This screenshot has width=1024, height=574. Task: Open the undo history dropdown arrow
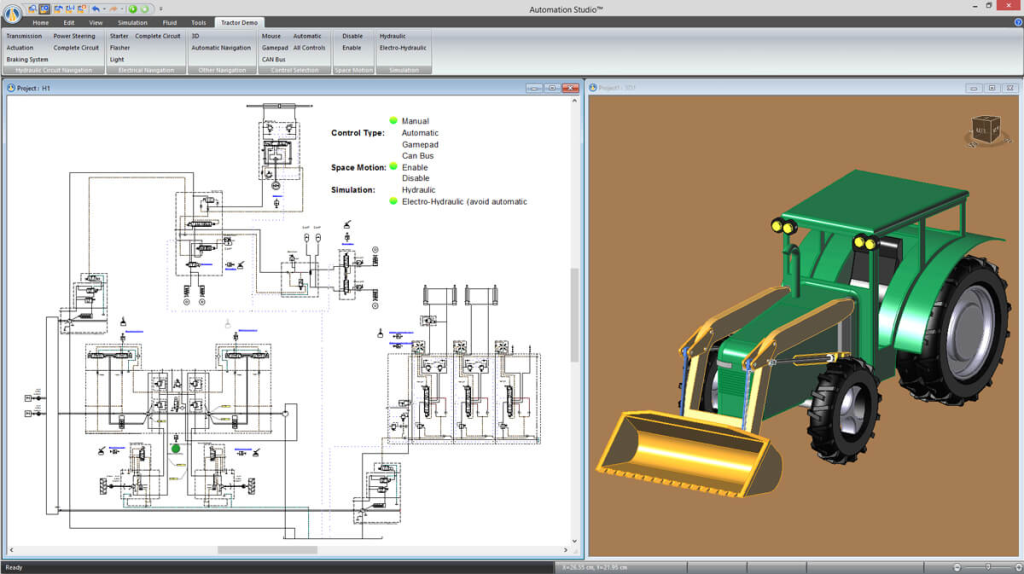point(104,9)
